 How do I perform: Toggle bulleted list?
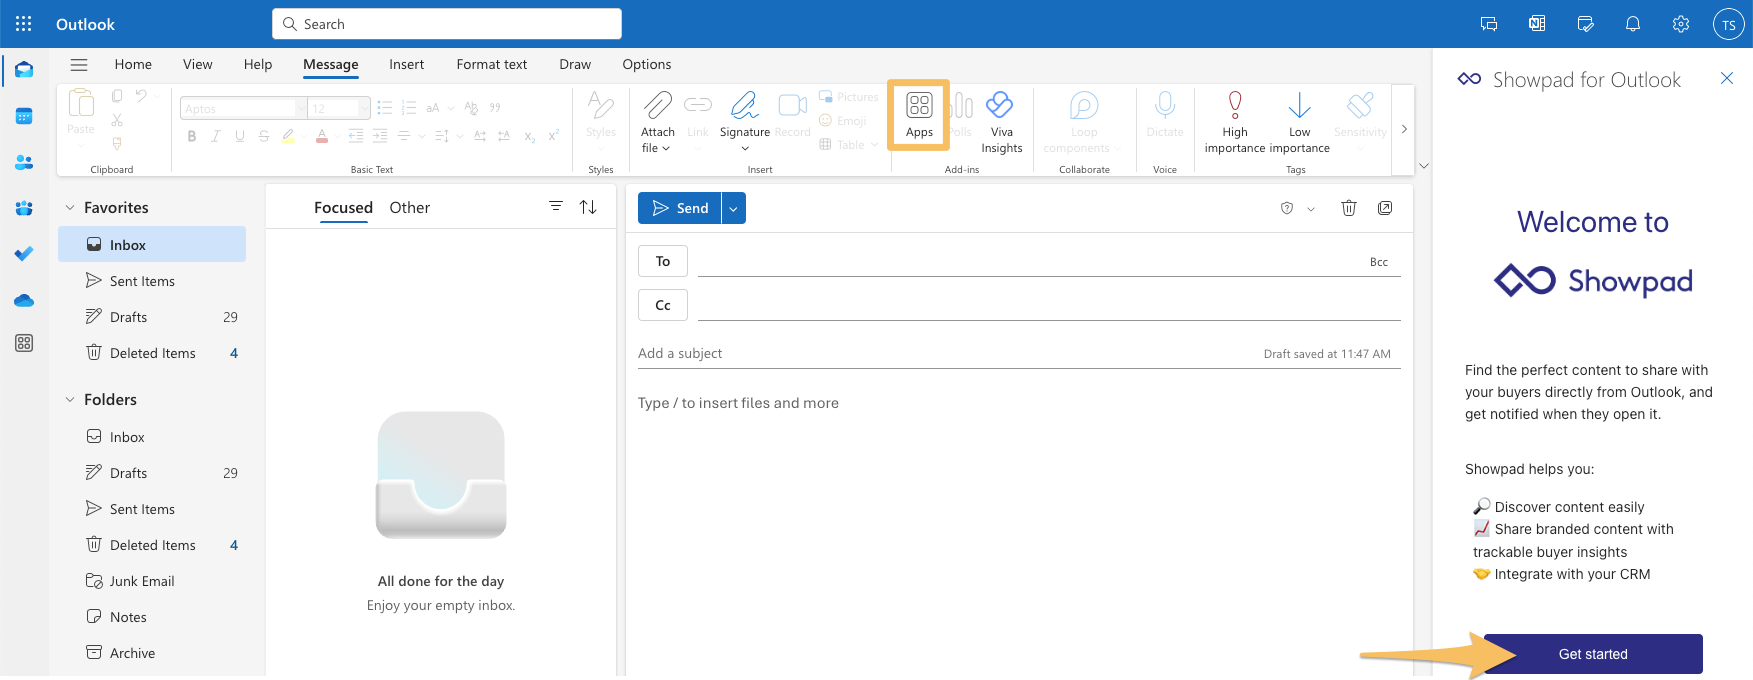coord(385,108)
